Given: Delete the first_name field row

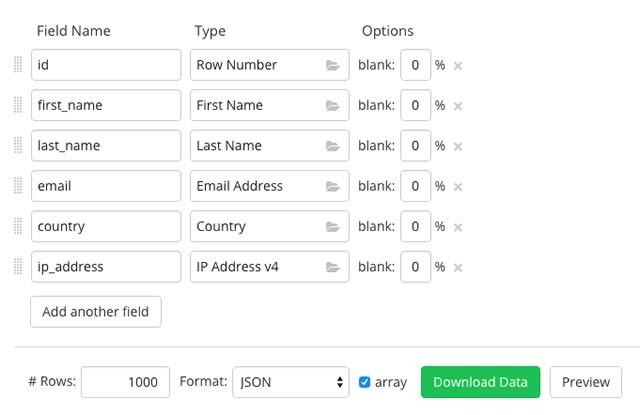Looking at the screenshot, I should point(458,106).
